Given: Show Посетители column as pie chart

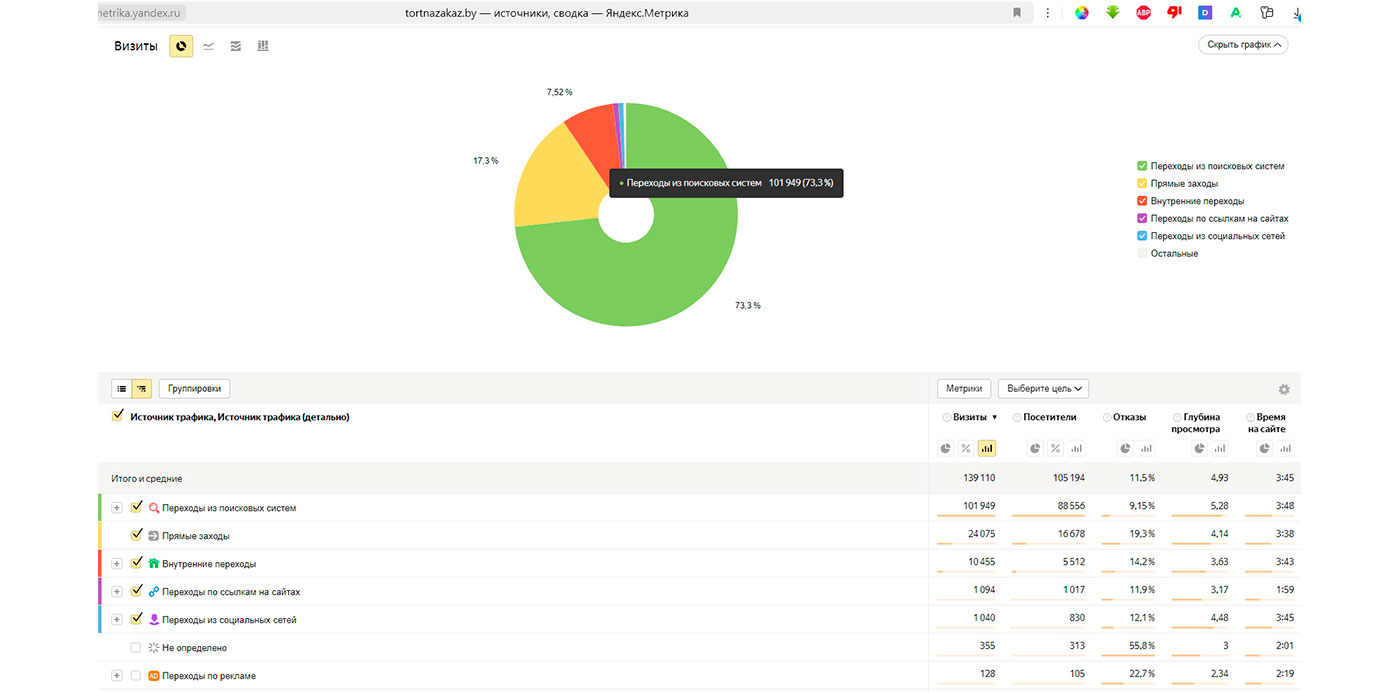Looking at the screenshot, I should 1035,448.
